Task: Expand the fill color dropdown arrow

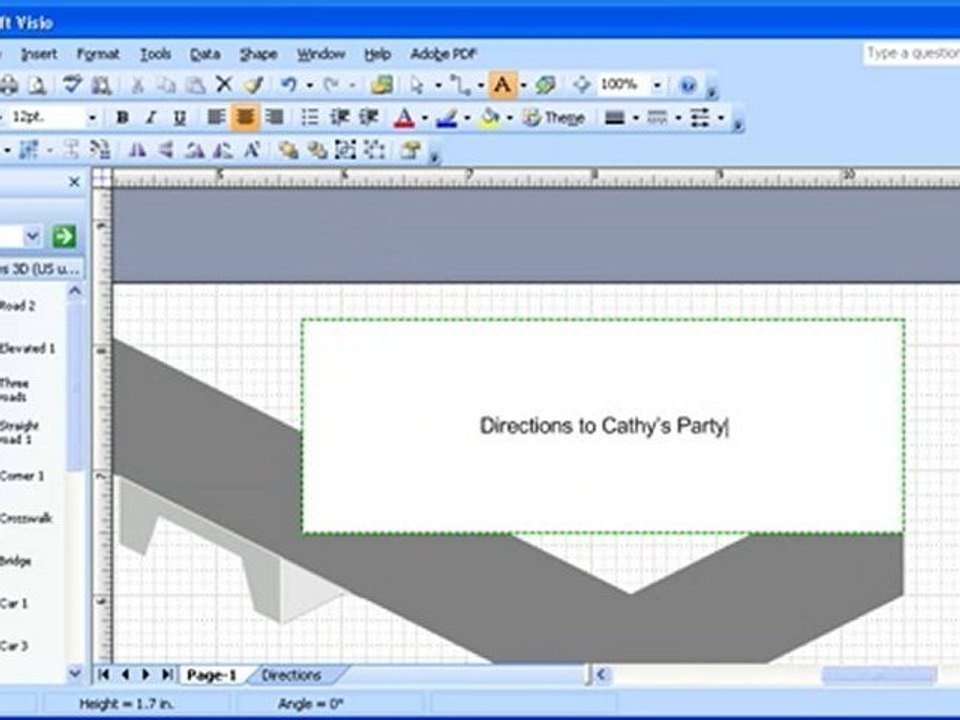Action: (x=509, y=118)
